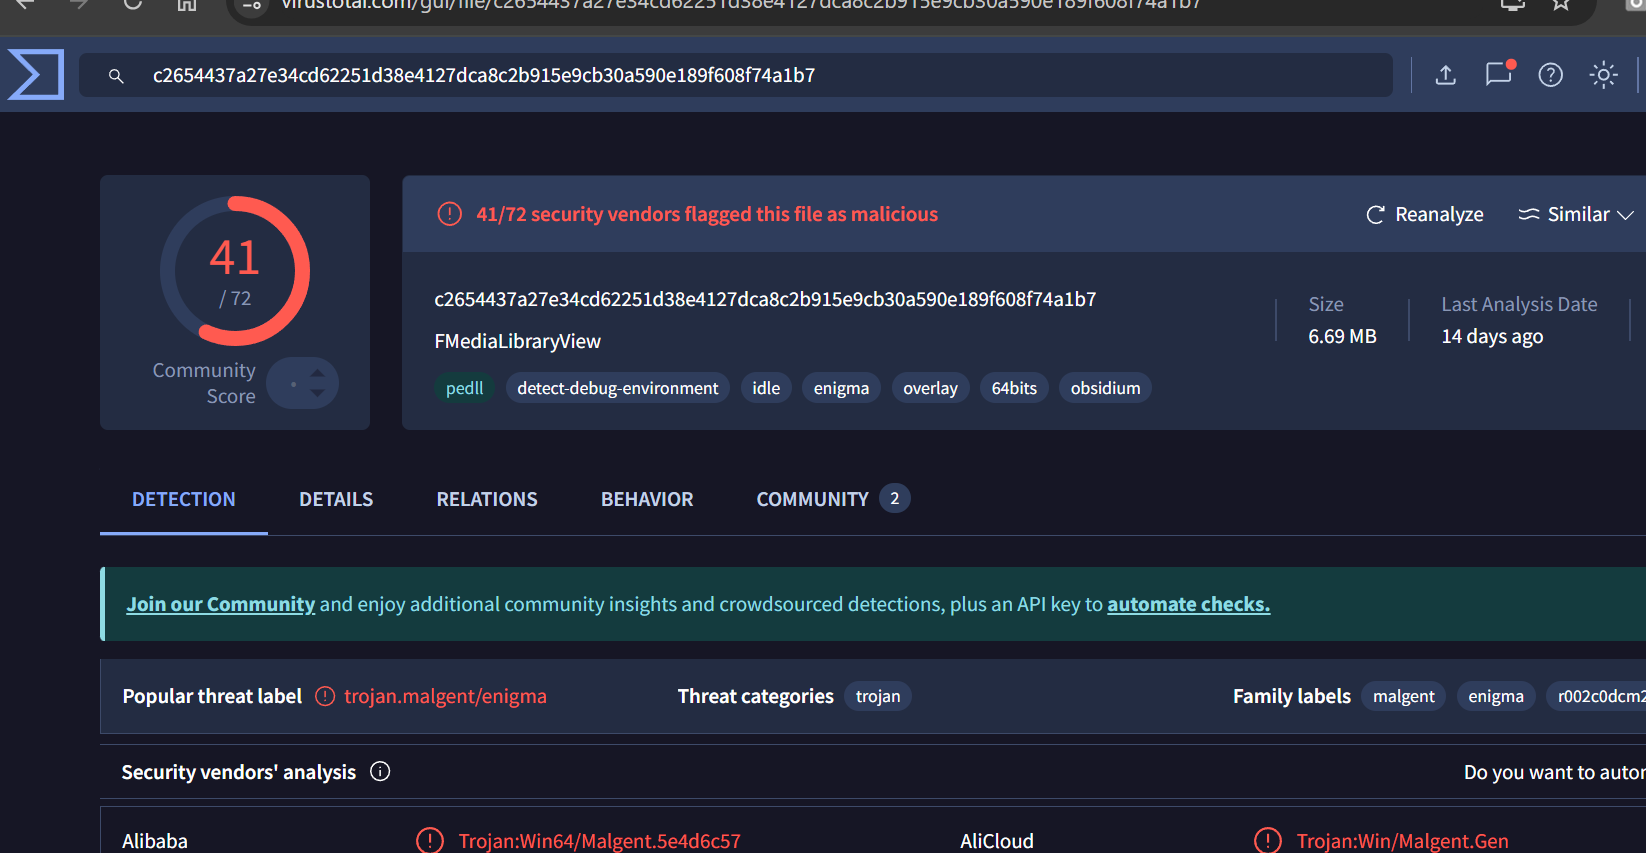Vote community score up arrow
This screenshot has width=1646, height=853.
click(x=317, y=374)
